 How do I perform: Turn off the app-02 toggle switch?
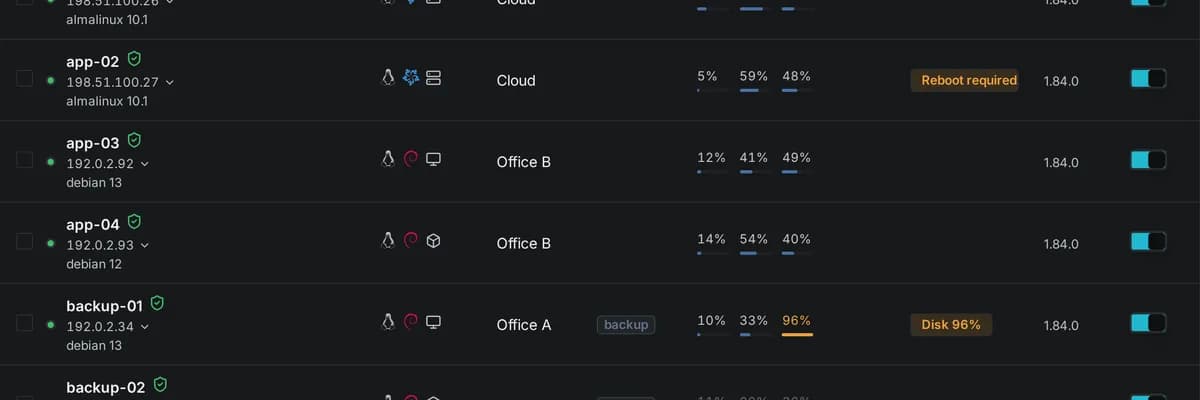point(1148,78)
